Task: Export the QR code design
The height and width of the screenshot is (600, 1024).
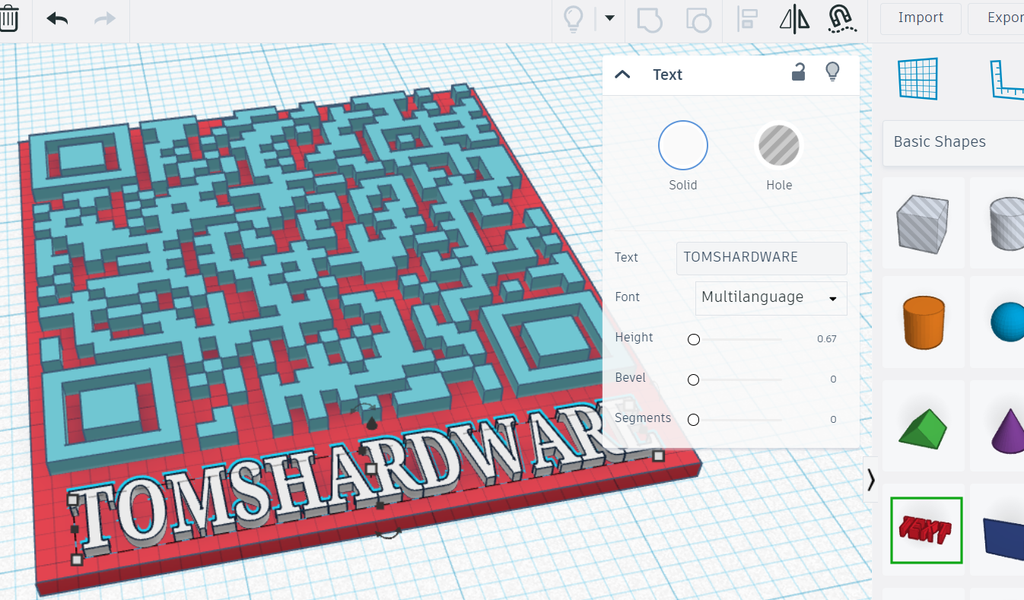Action: tap(1005, 18)
